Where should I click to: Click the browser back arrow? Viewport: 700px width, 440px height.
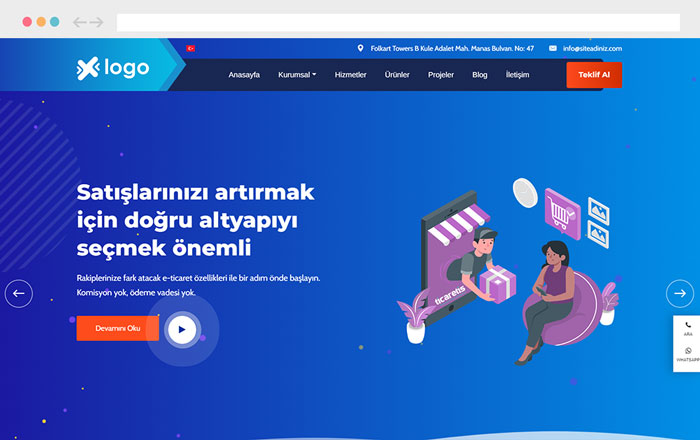[x=79, y=22]
